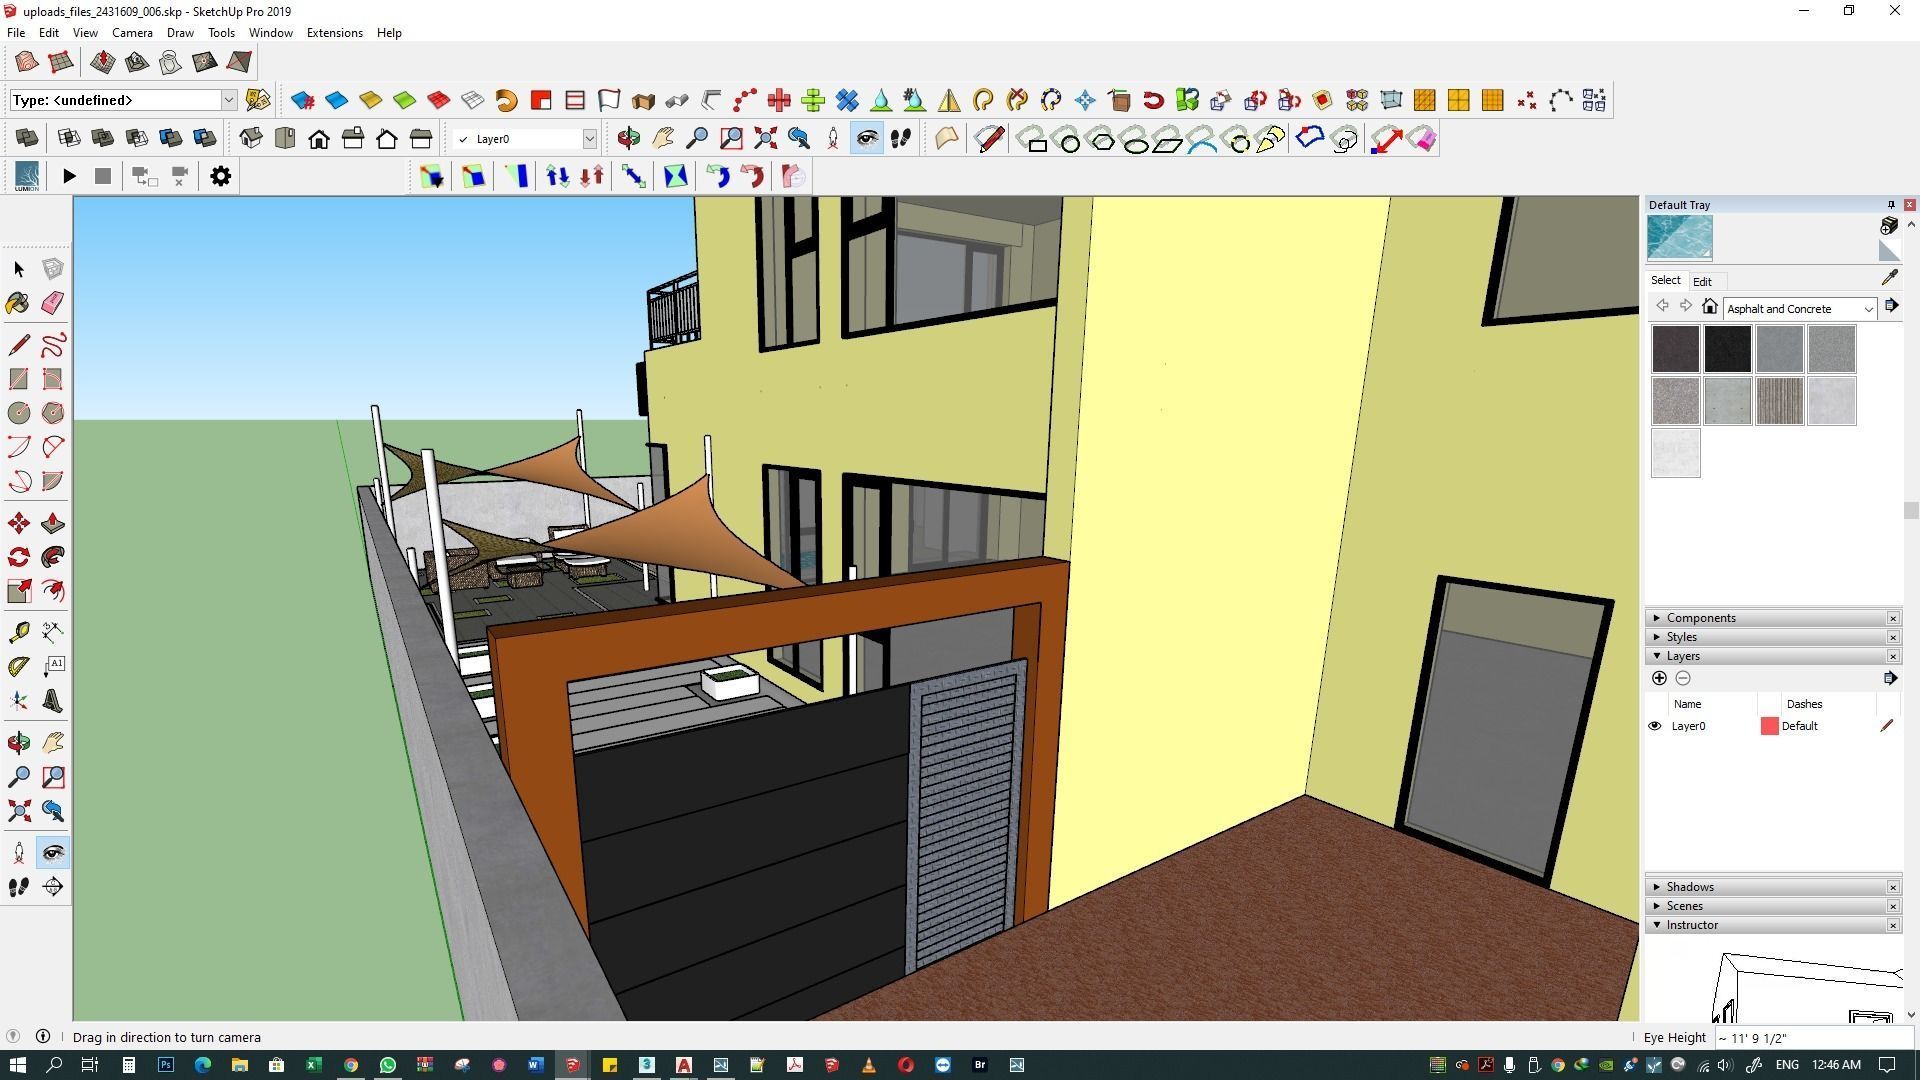
Task: Toggle Layer0 visibility eye icon
Action: (x=1654, y=726)
